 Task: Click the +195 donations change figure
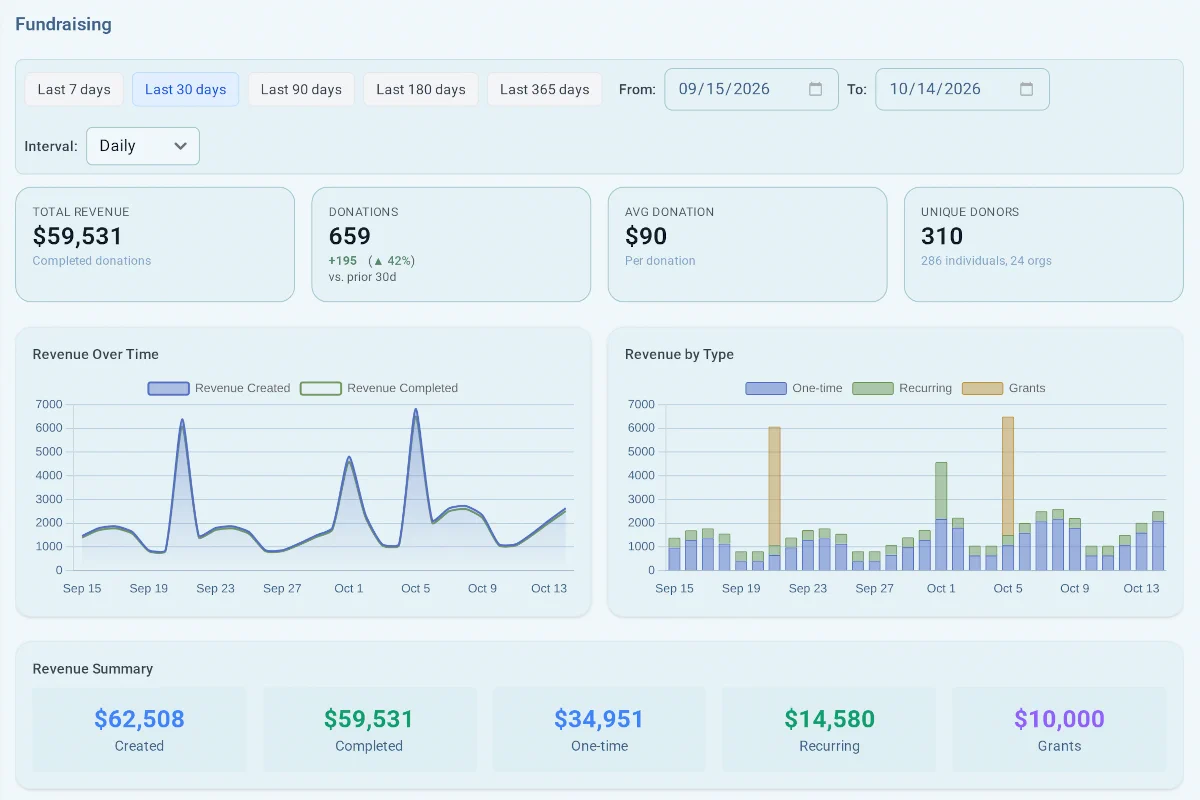tap(343, 261)
